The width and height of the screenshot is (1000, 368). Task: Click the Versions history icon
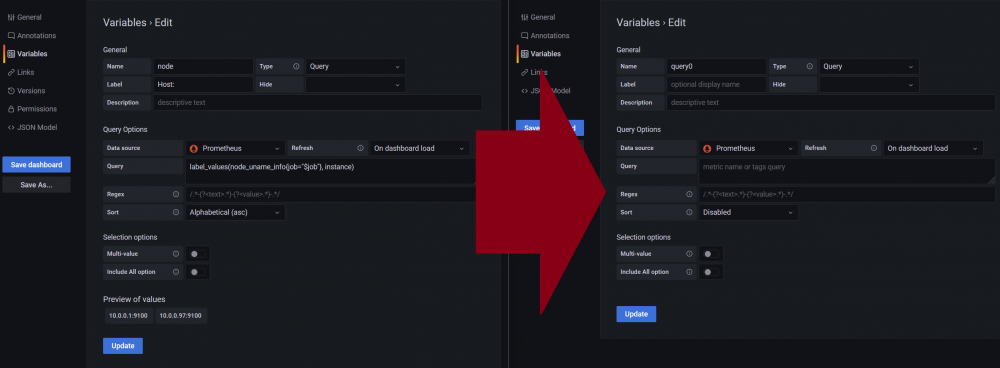11,91
